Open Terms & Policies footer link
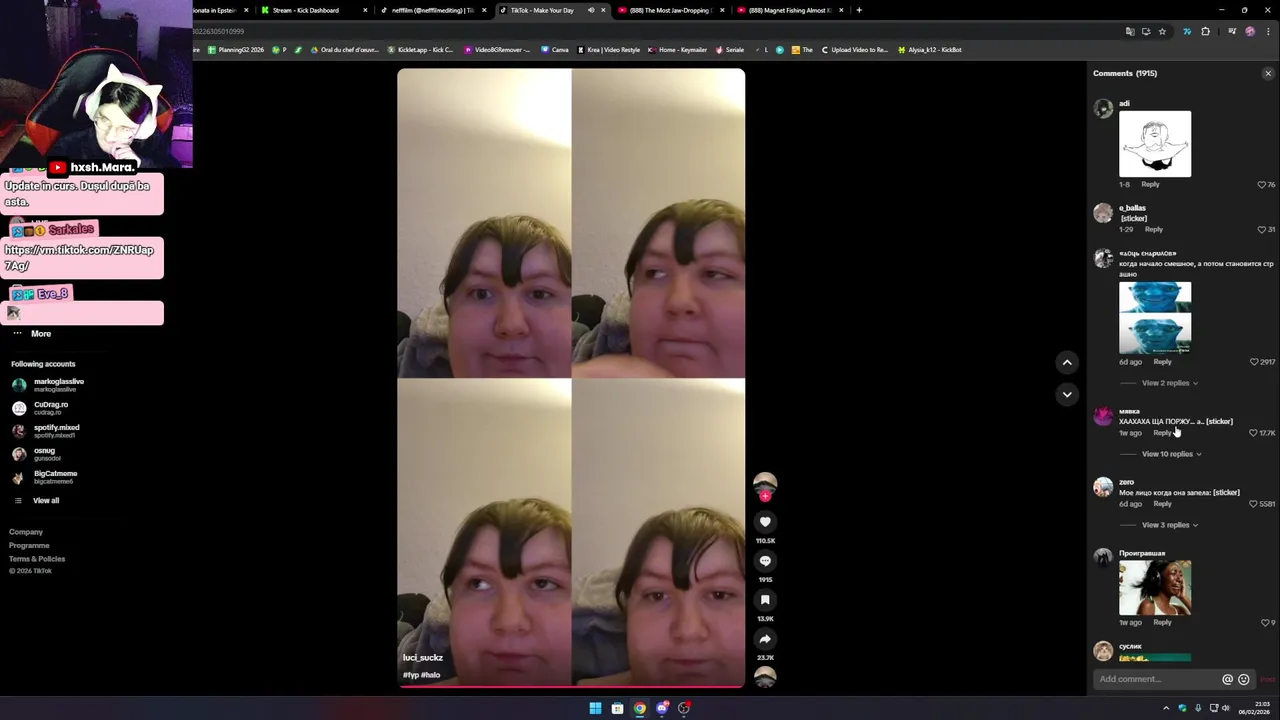The width and height of the screenshot is (1280, 720). [37, 559]
